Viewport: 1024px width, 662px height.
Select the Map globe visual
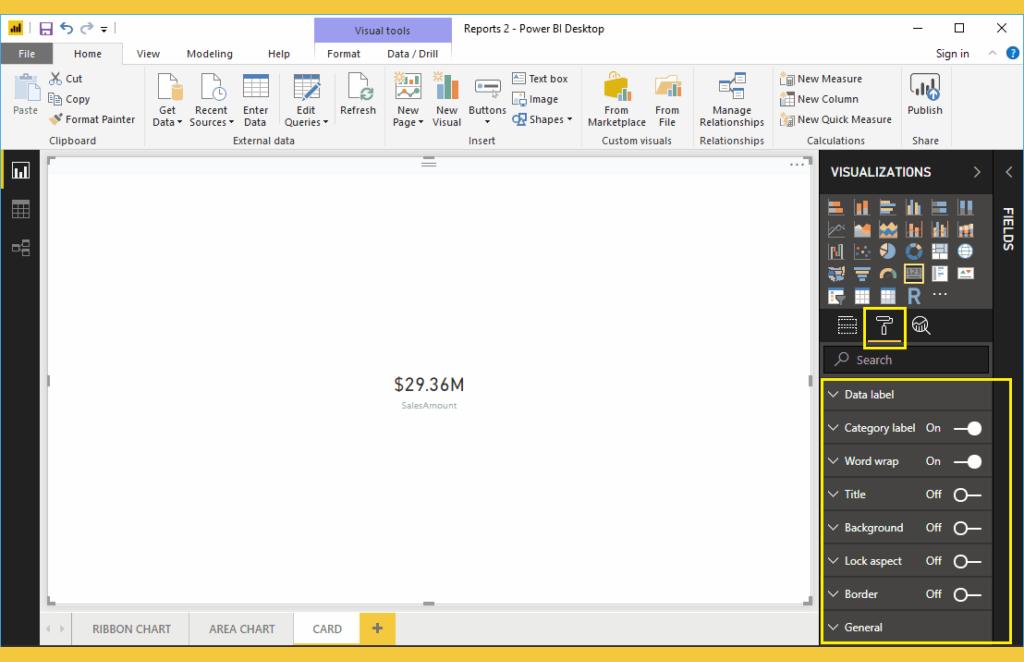click(965, 251)
